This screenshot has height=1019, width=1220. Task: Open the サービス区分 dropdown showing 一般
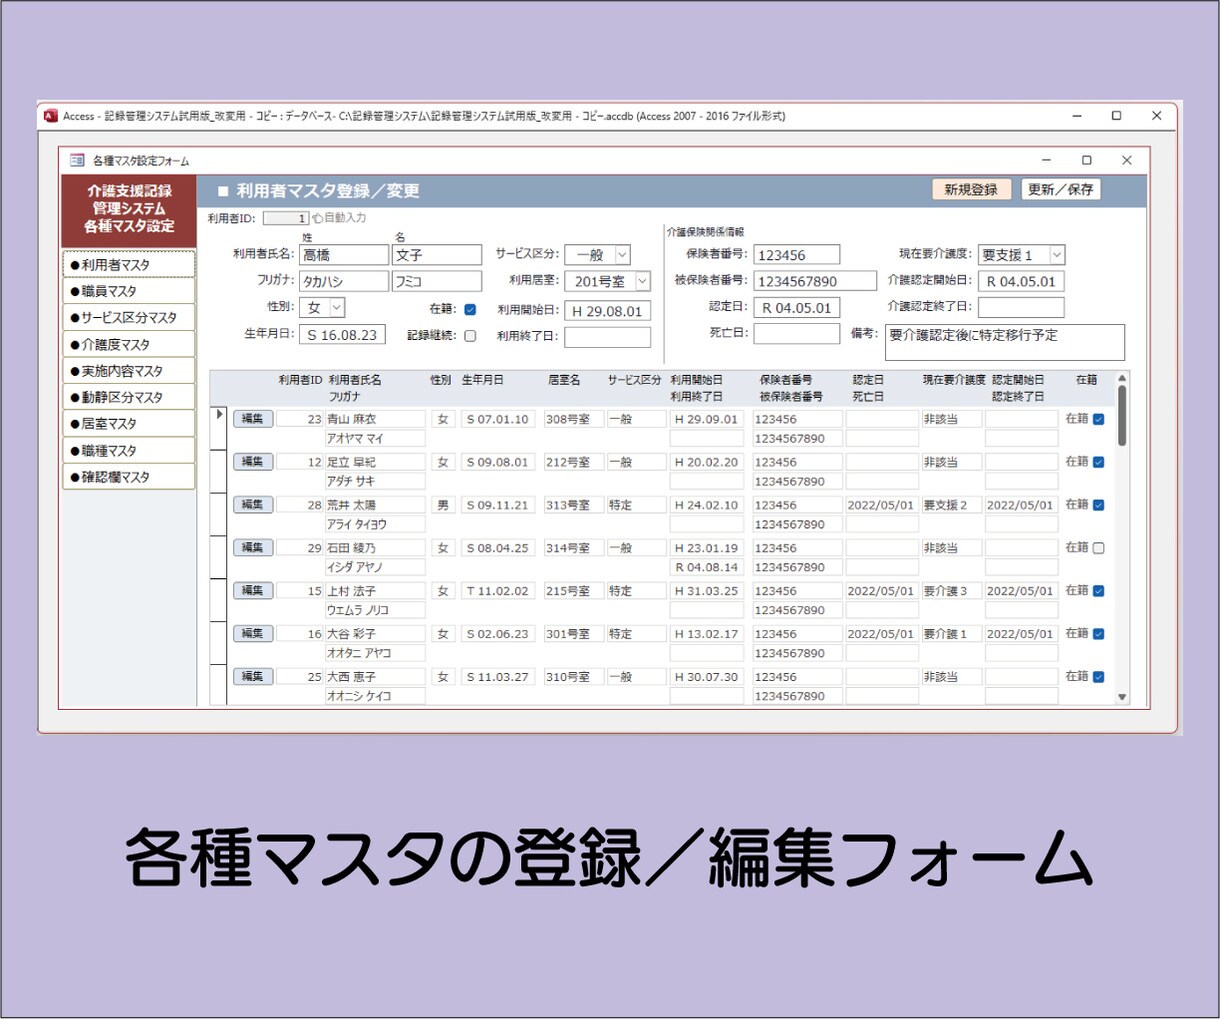coord(622,255)
